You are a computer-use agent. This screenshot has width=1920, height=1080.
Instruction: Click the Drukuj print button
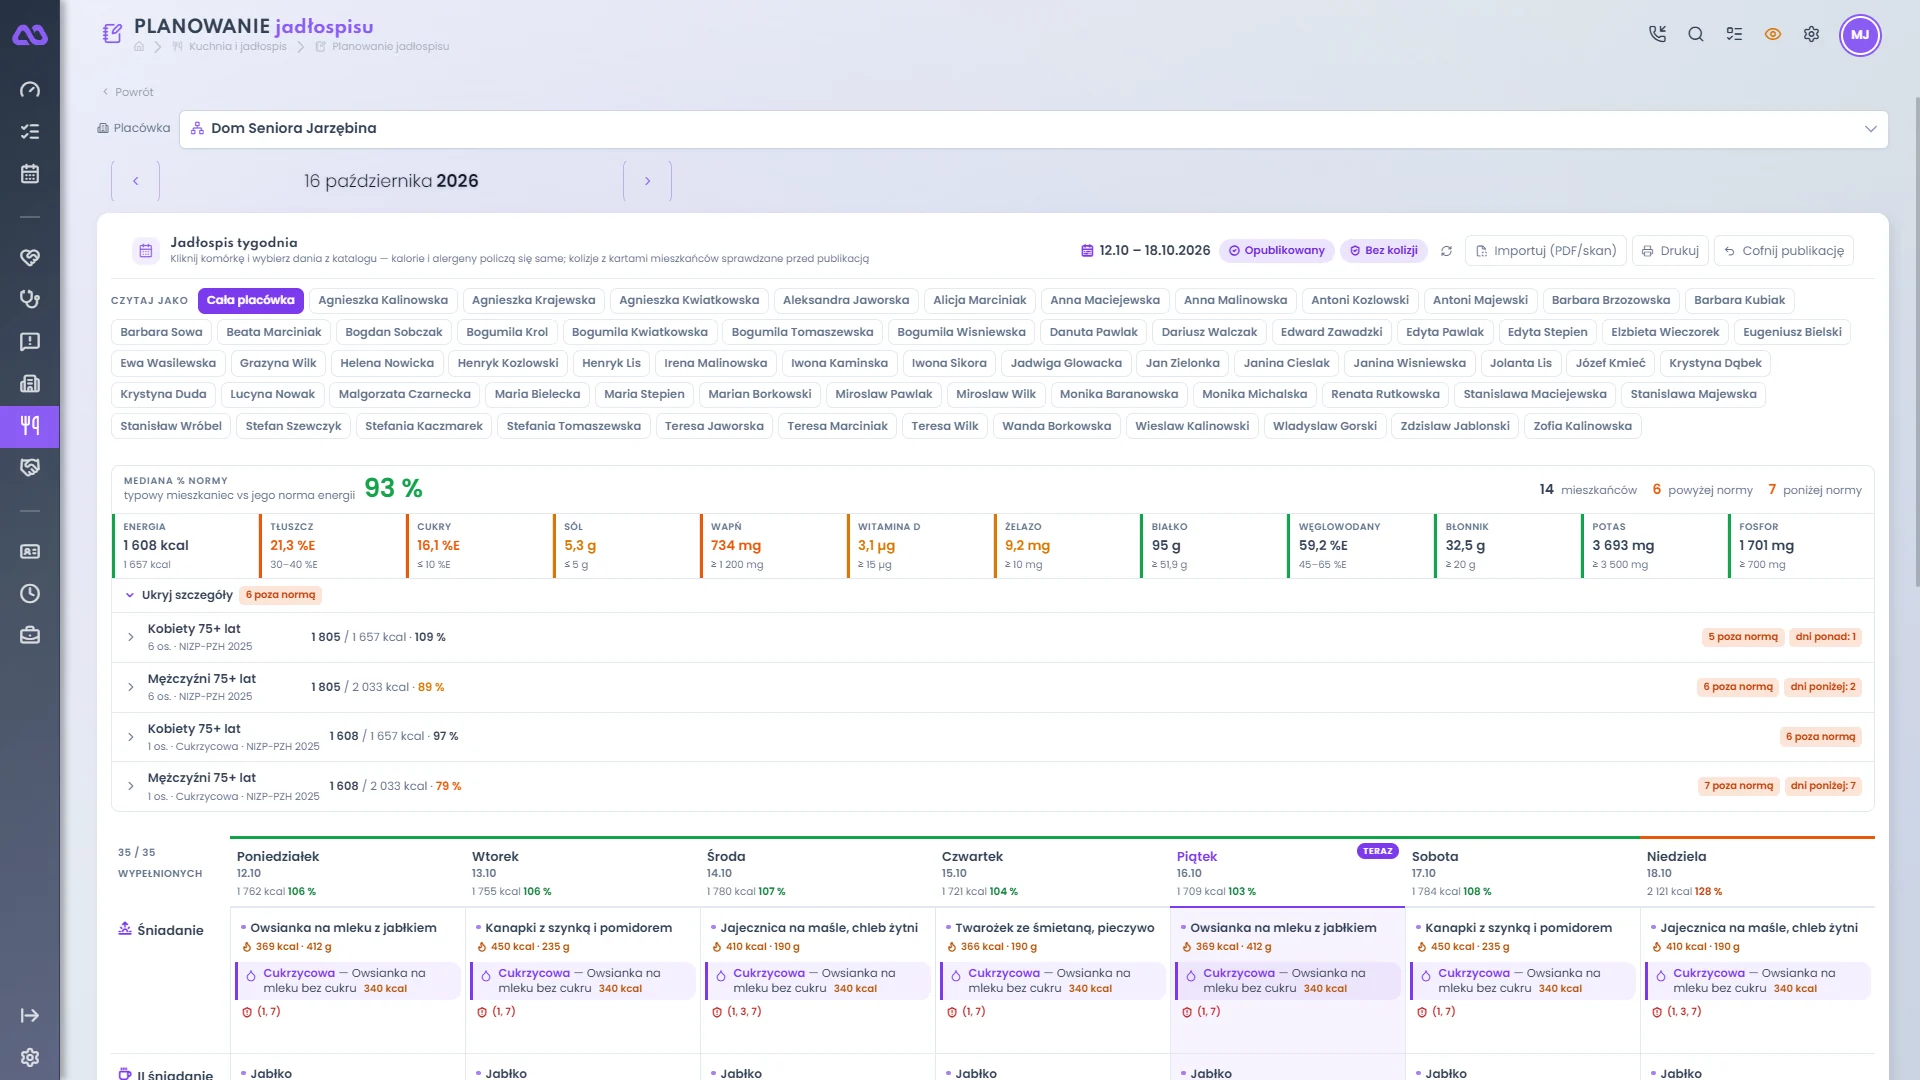click(1670, 251)
